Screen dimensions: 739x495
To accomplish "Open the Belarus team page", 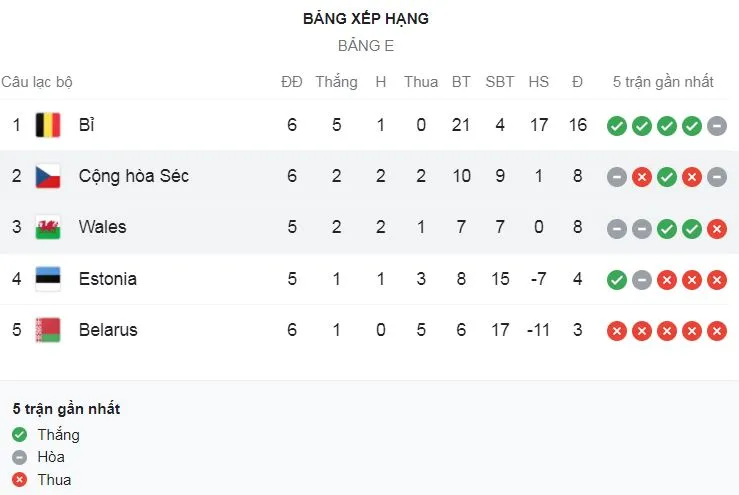I will point(108,329).
